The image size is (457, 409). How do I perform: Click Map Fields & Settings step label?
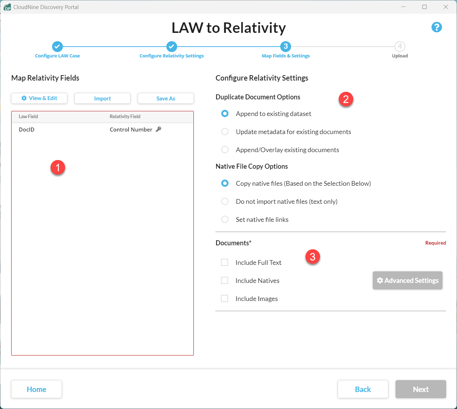(x=286, y=56)
